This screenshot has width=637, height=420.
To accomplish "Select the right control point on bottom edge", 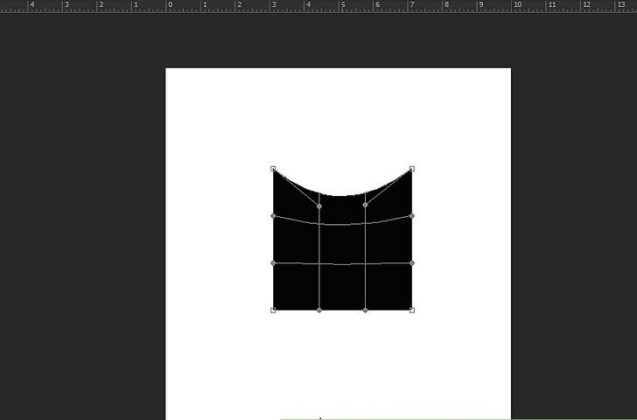I will (x=365, y=310).
